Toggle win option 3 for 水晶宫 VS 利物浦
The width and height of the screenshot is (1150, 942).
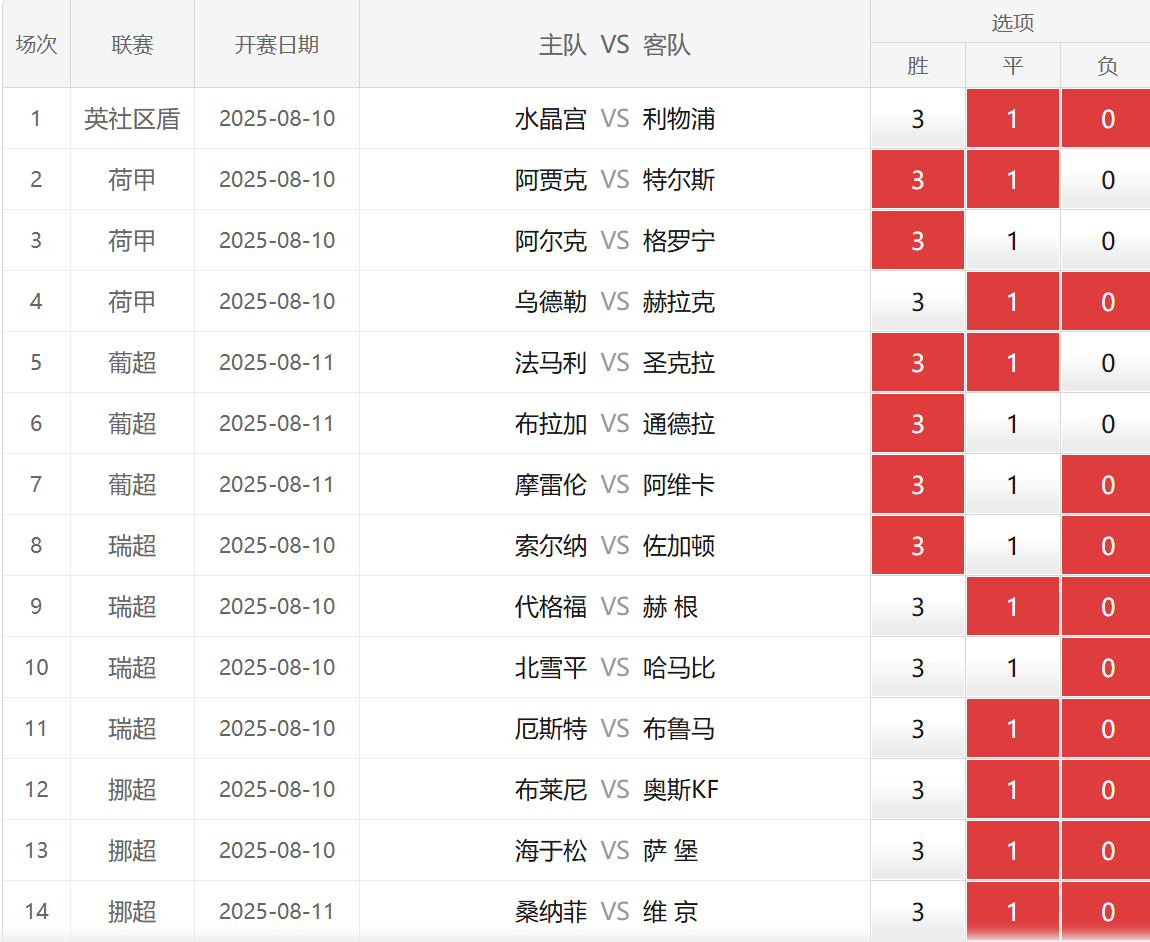[x=918, y=119]
